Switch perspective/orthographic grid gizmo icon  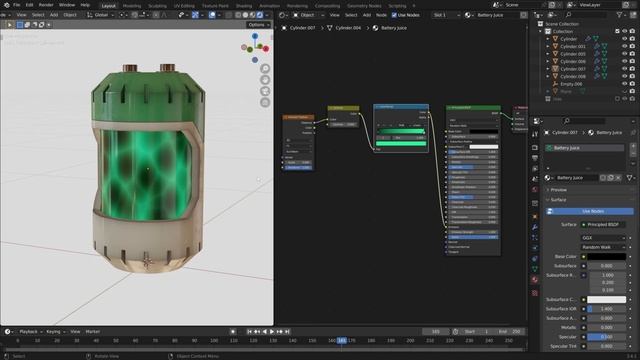265,102
